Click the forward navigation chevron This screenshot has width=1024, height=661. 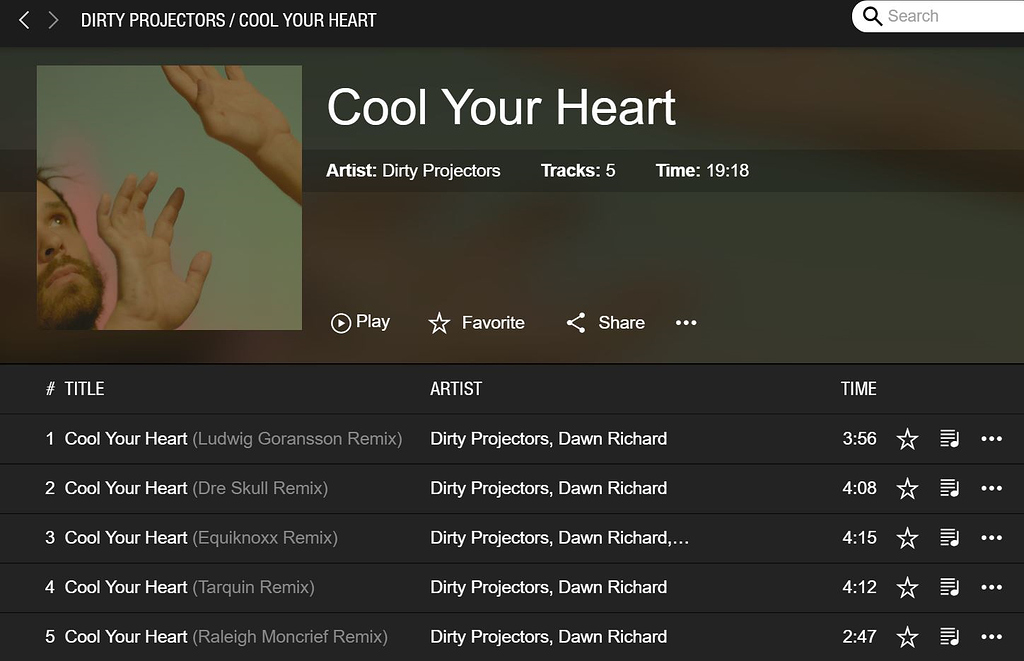(53, 19)
